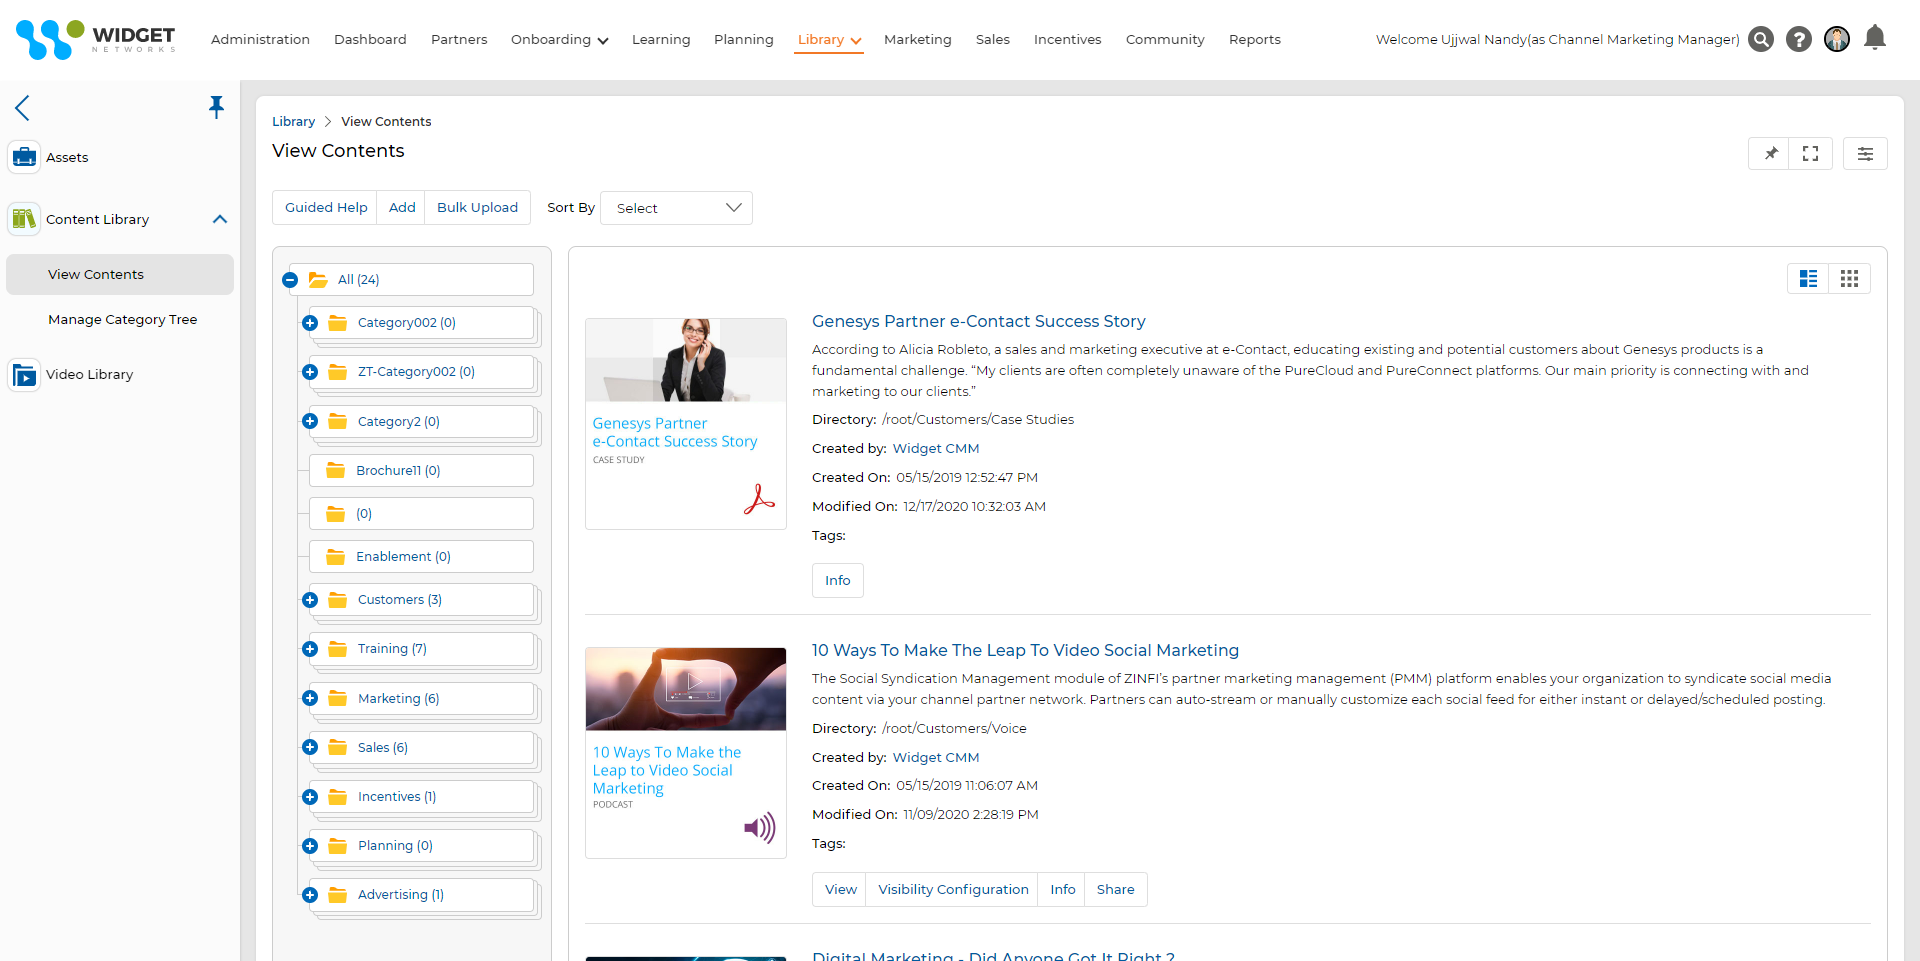The image size is (1920, 961).
Task: Collapse sidebar with back arrow
Action: pyautogui.click(x=22, y=108)
